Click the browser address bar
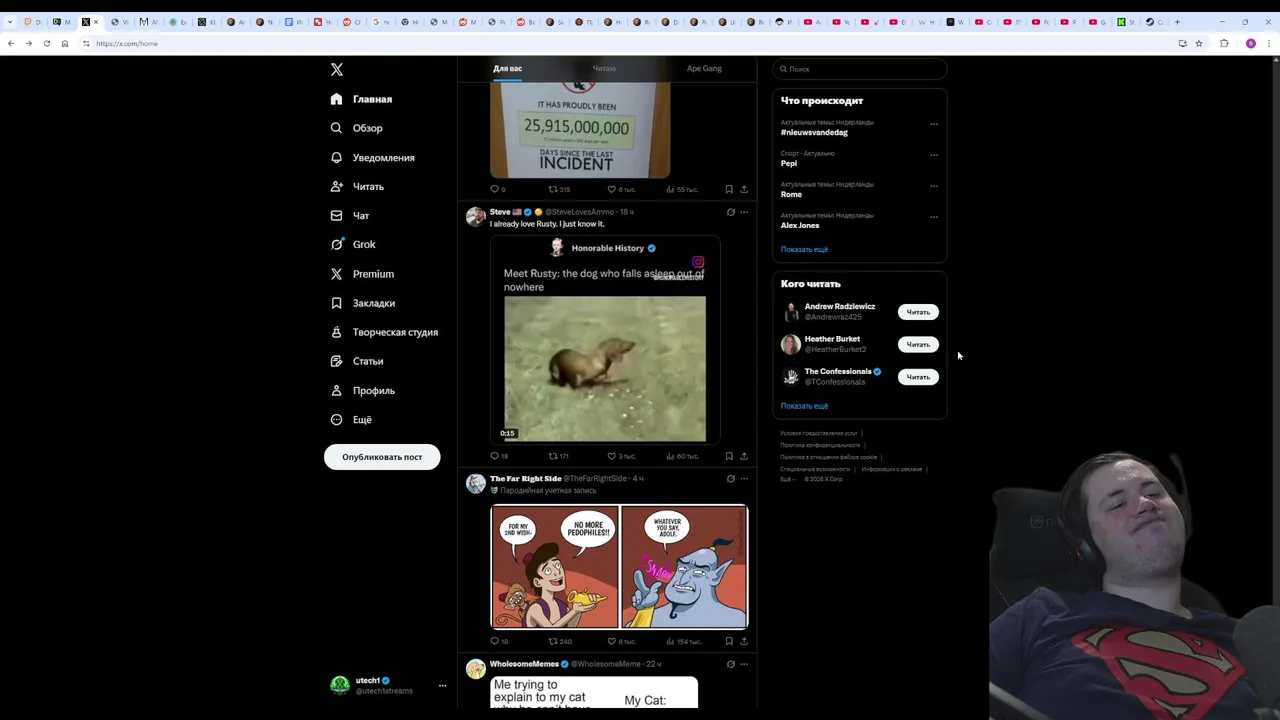This screenshot has width=1280, height=720. (x=630, y=43)
